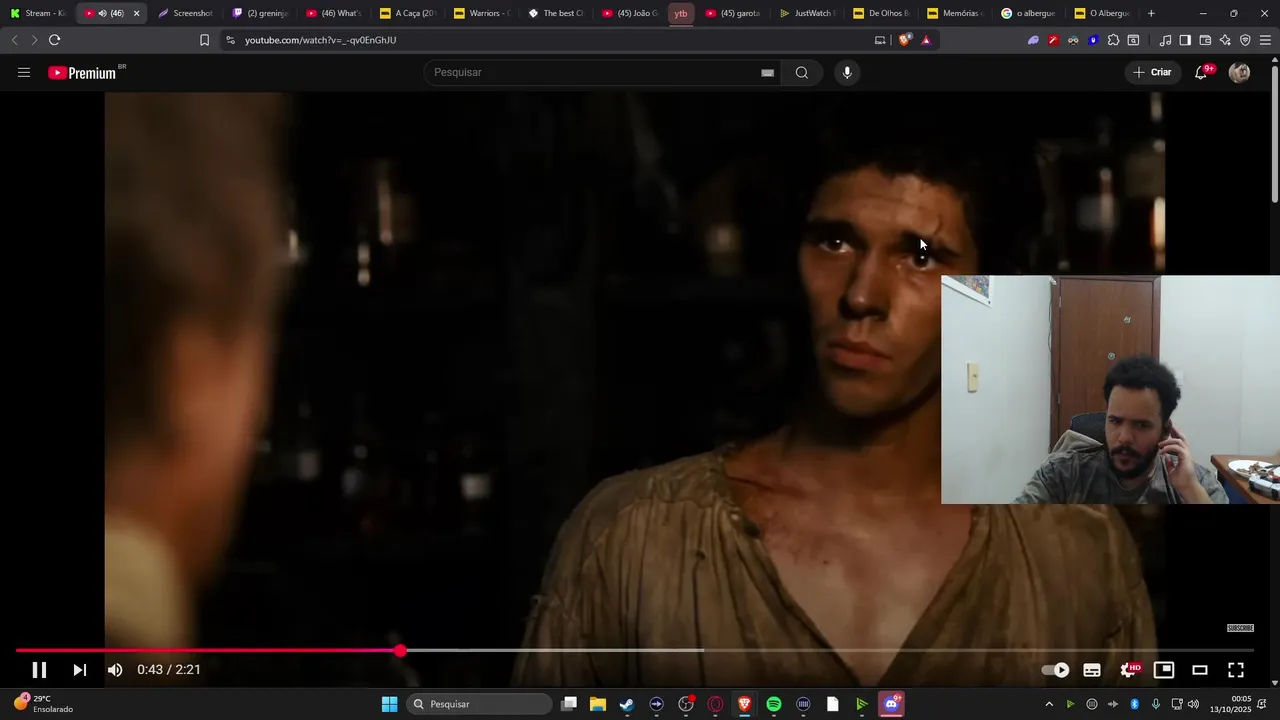Viewport: 1280px width, 720px height.
Task: Open the YouTube hamburger guide menu
Action: 24,72
